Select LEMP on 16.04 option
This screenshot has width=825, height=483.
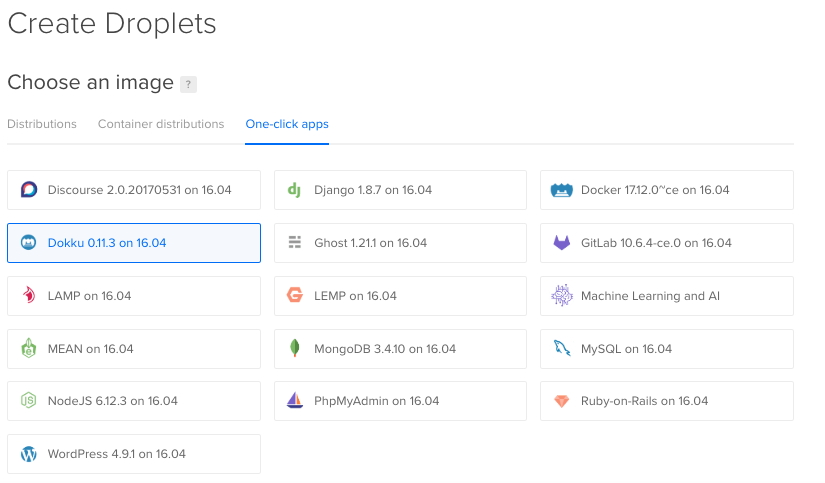(x=400, y=296)
